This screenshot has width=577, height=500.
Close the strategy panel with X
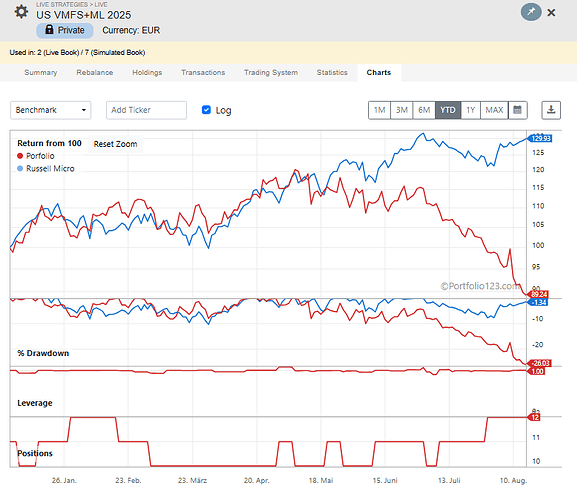click(551, 13)
